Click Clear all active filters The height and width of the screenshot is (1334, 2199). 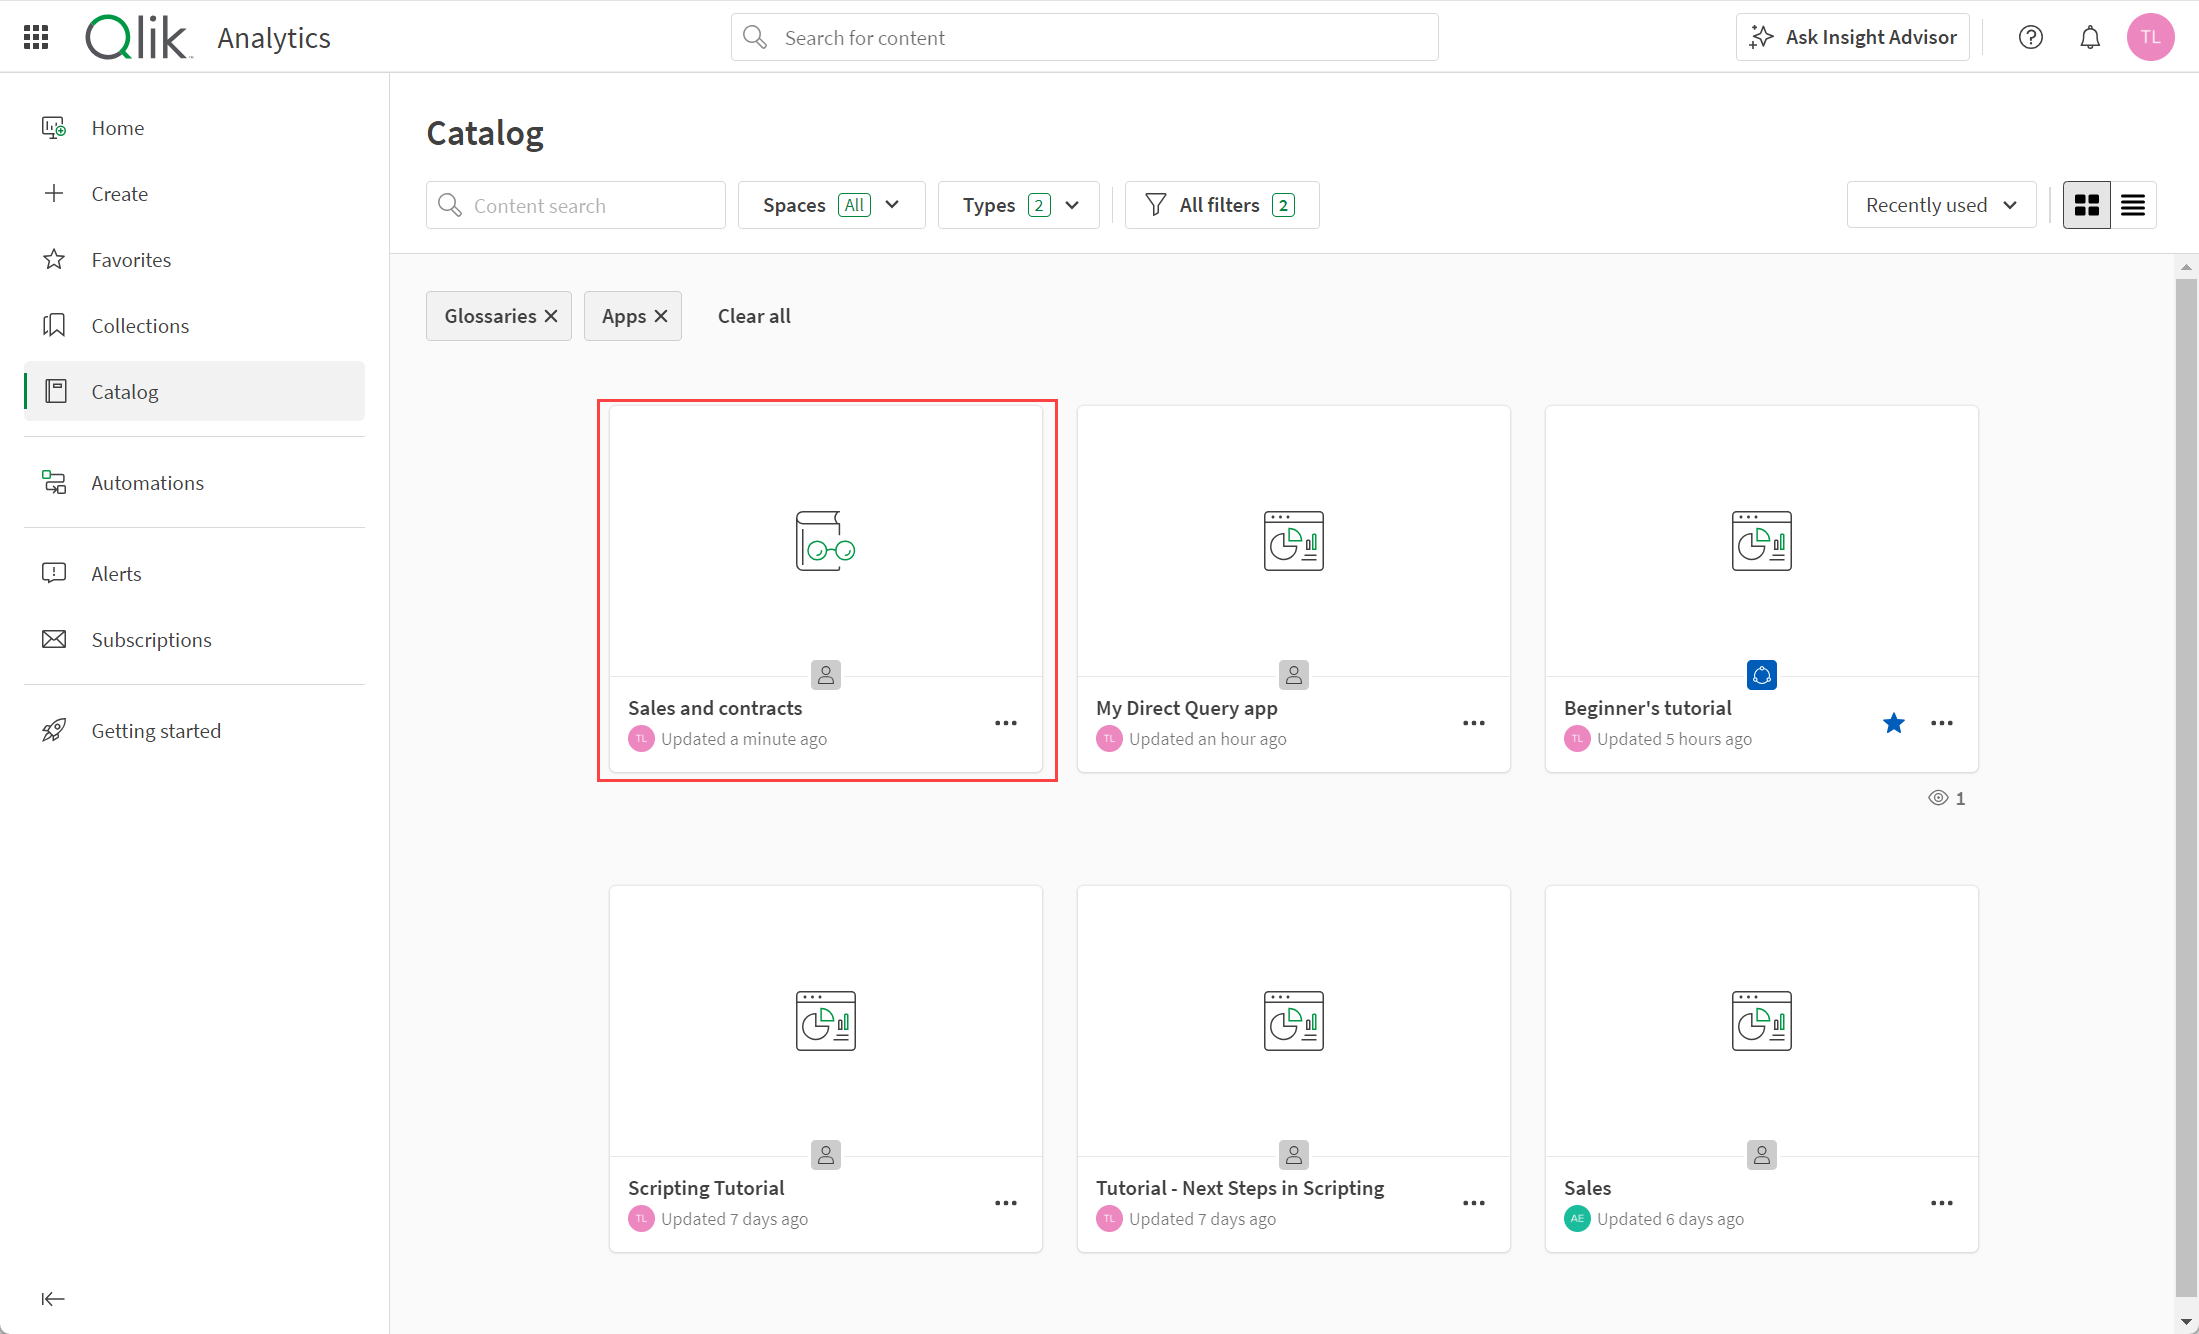click(x=752, y=316)
